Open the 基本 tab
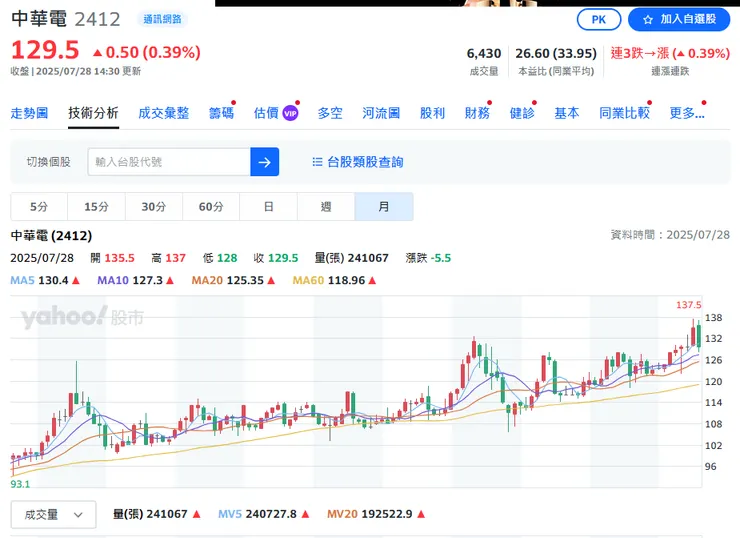The height and width of the screenshot is (538, 740). coord(567,113)
